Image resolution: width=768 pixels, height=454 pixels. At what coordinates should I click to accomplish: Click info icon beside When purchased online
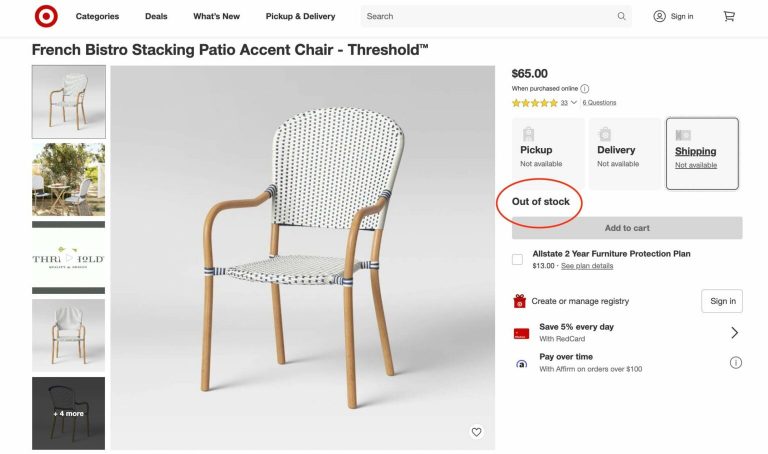[585, 89]
